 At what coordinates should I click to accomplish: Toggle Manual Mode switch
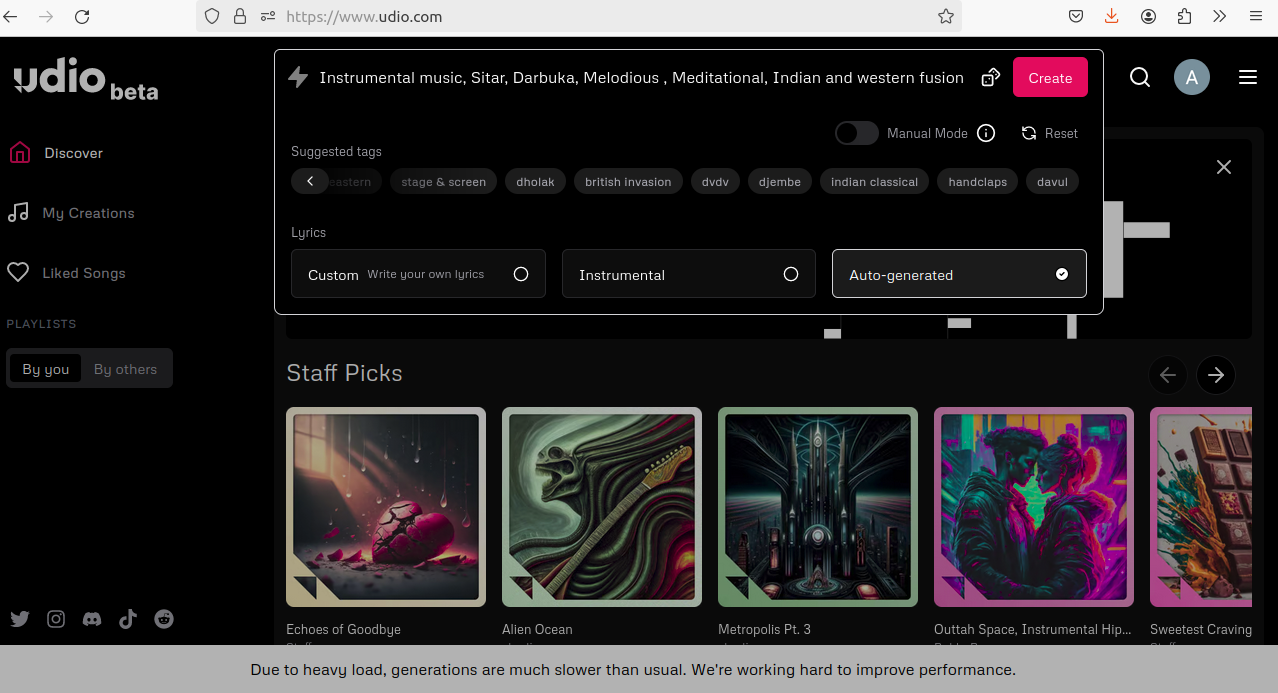tap(857, 133)
